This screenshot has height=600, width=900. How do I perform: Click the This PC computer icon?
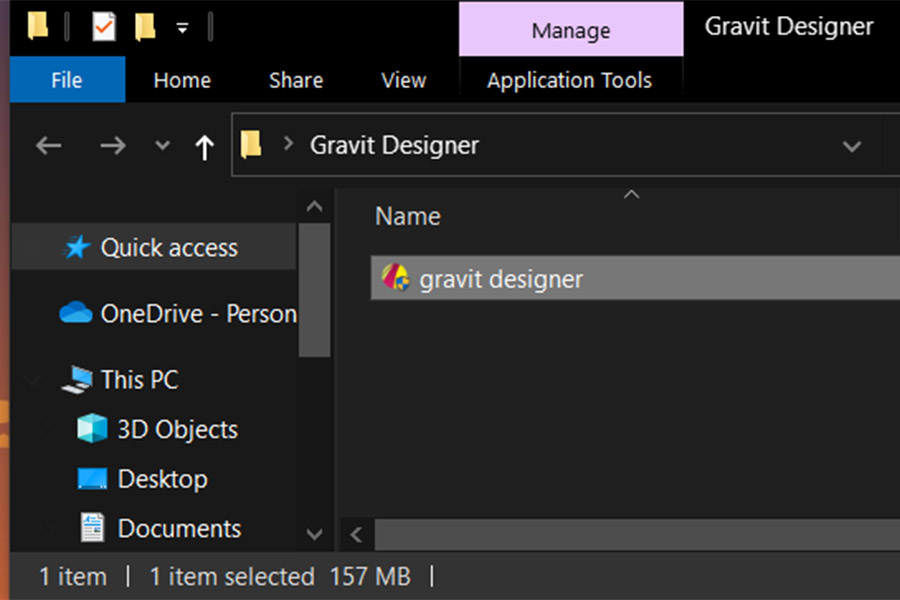click(x=77, y=380)
